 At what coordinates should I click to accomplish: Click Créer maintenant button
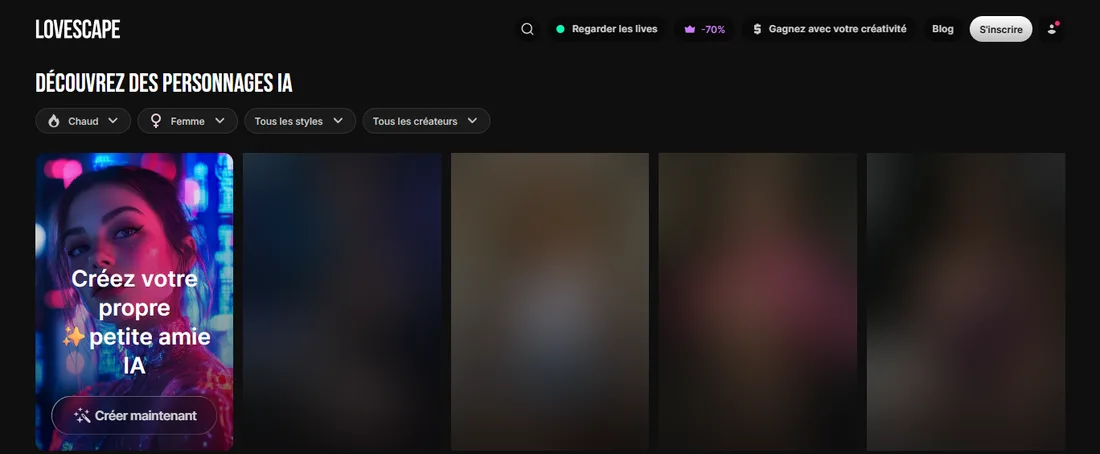tap(135, 415)
